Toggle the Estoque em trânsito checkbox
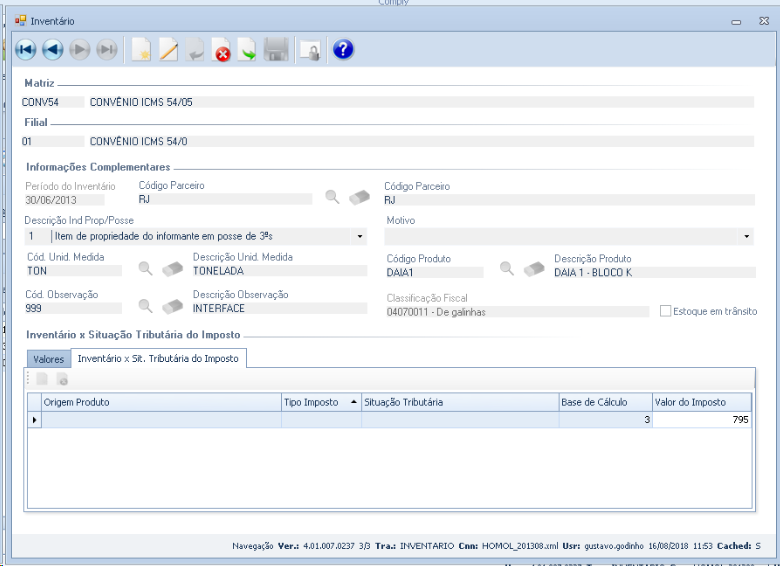This screenshot has height=566, width=780. (666, 311)
